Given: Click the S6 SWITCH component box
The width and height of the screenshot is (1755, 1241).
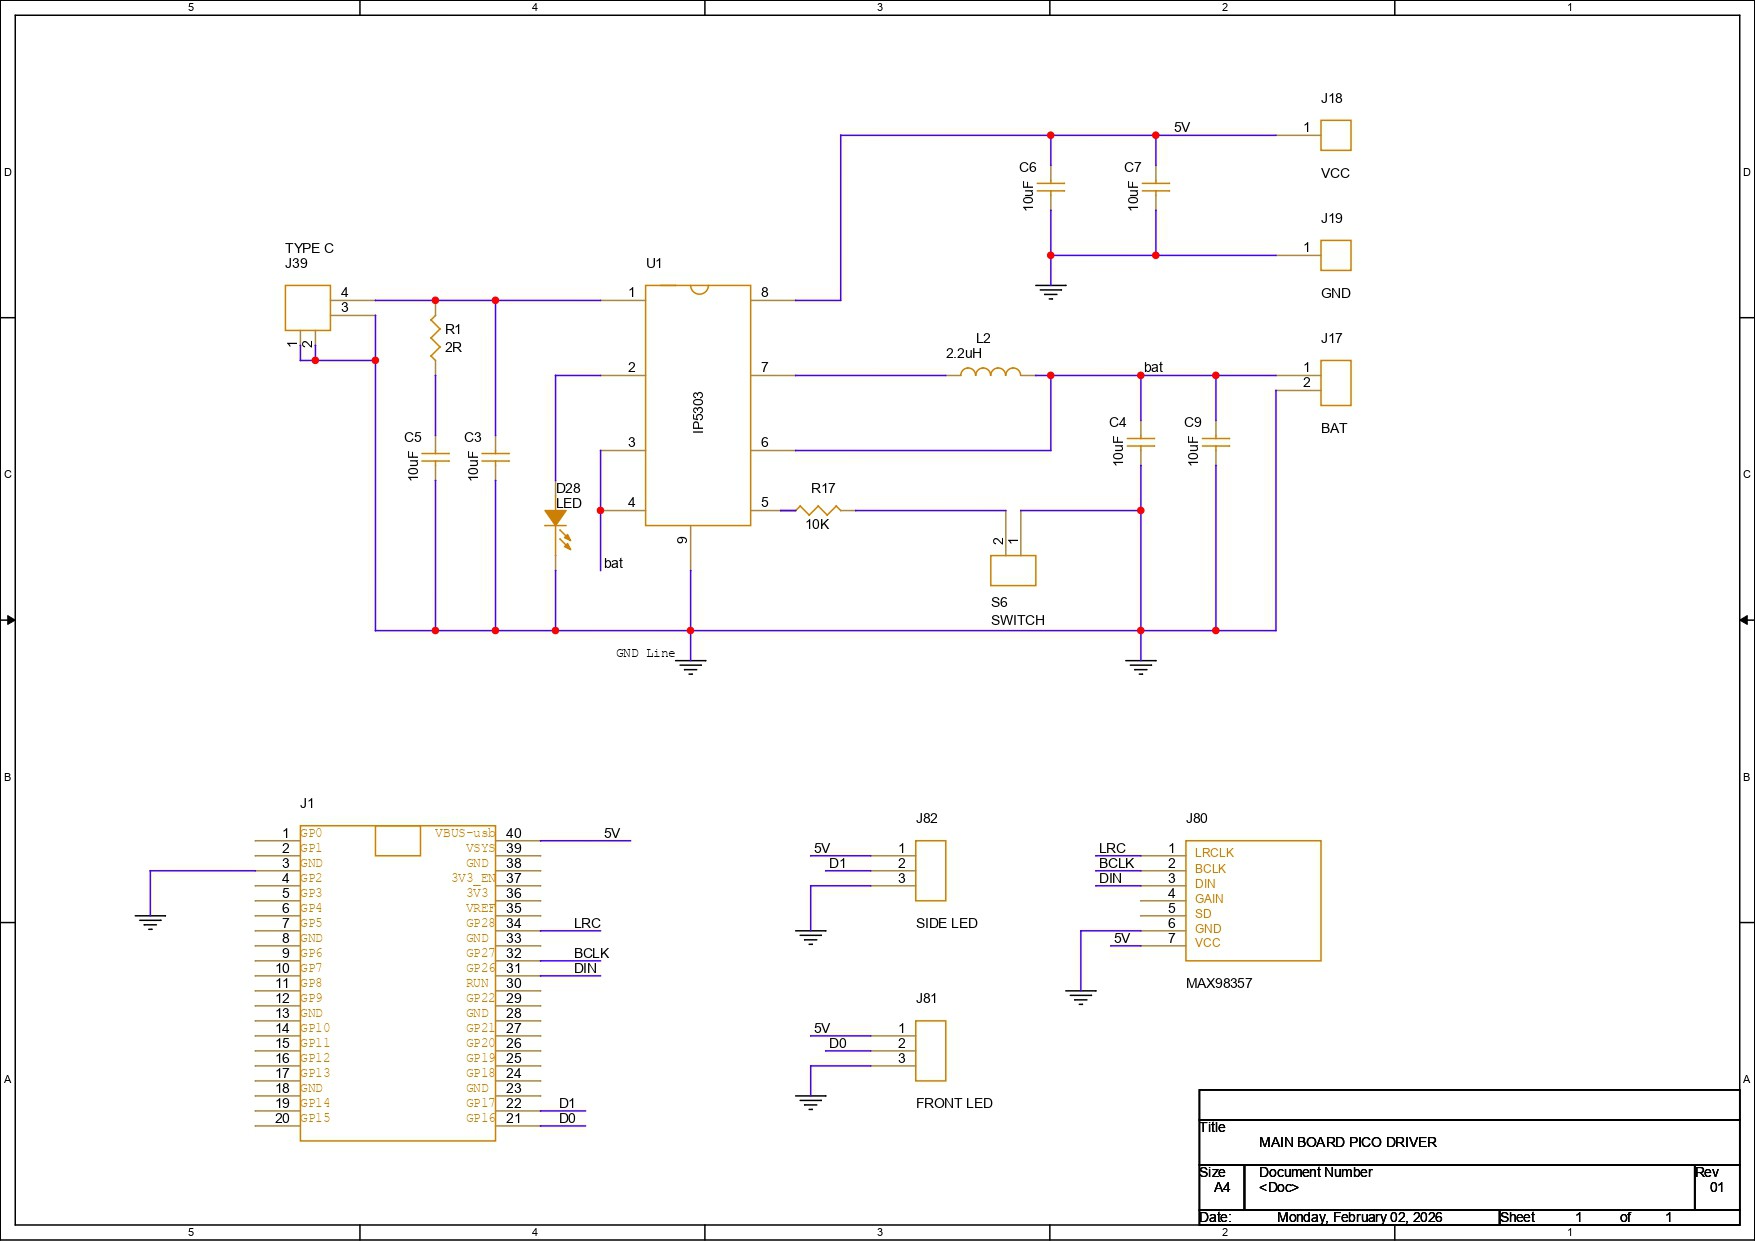Looking at the screenshot, I should (x=1012, y=570).
